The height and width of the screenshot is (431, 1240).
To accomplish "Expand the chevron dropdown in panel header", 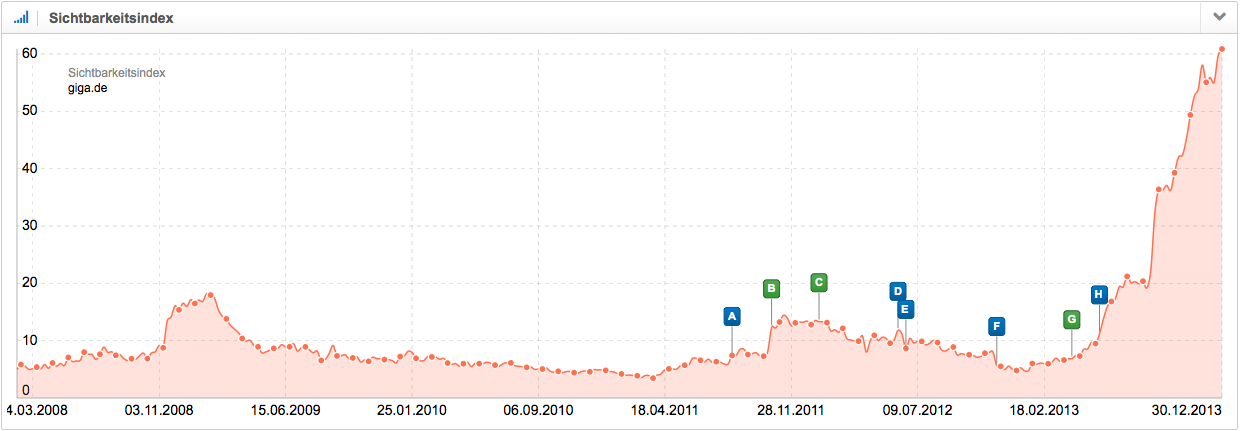I will pos(1218,17).
